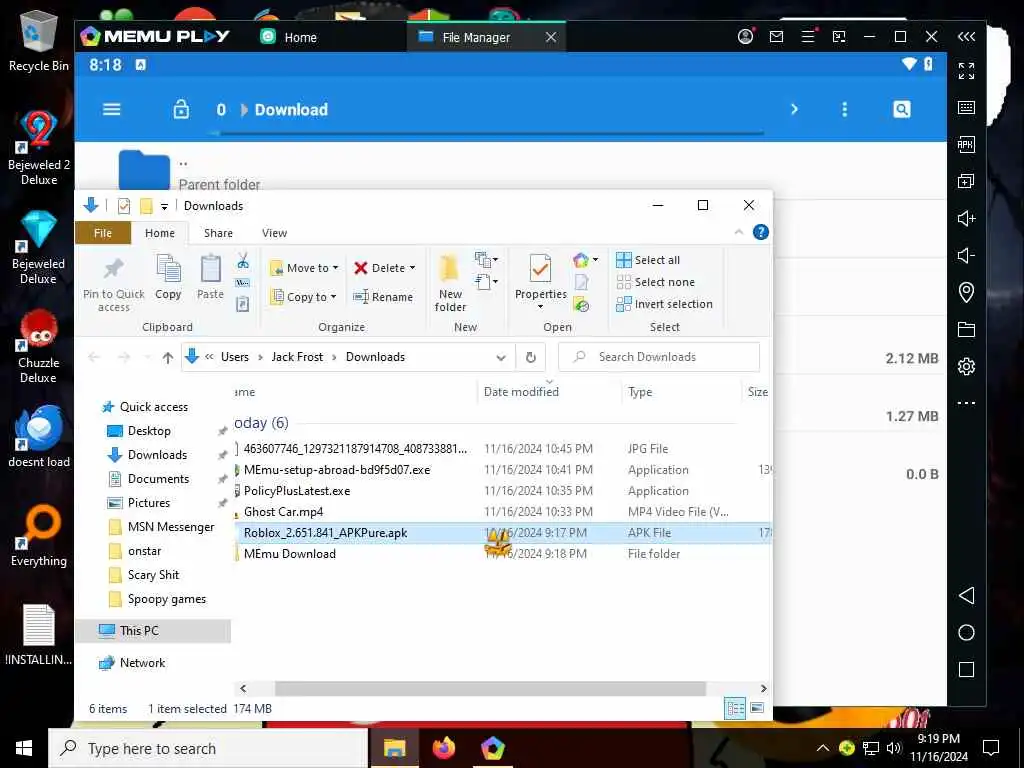Viewport: 1024px width, 768px height.
Task: Sort by Date modified column header
Action: click(x=521, y=392)
